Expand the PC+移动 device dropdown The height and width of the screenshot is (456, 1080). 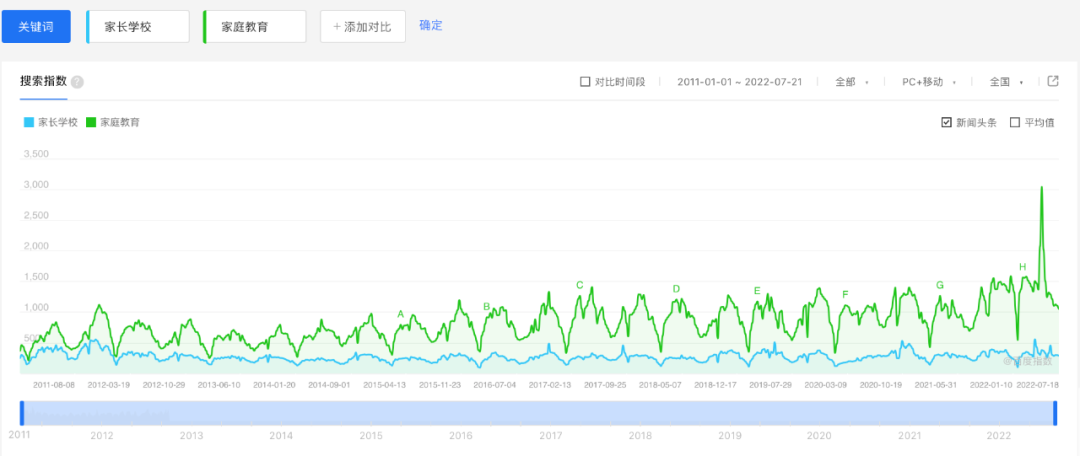tap(929, 82)
